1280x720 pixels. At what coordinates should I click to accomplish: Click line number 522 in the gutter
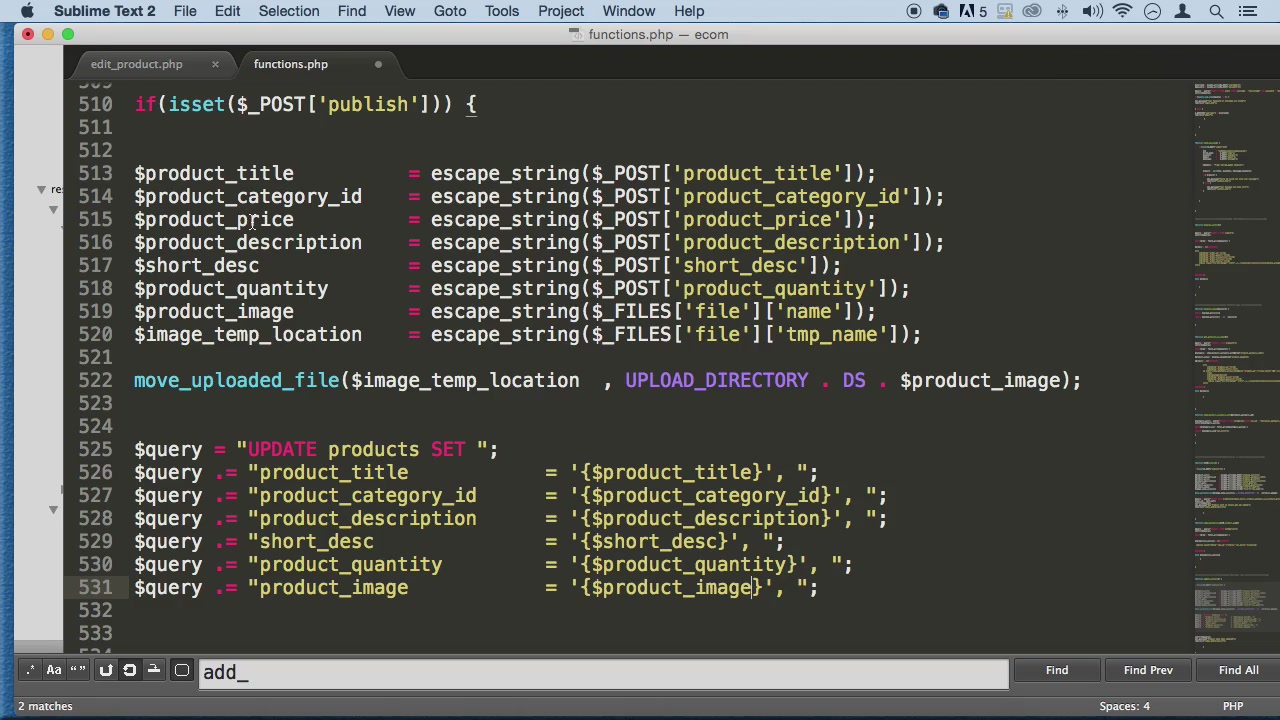click(95, 380)
